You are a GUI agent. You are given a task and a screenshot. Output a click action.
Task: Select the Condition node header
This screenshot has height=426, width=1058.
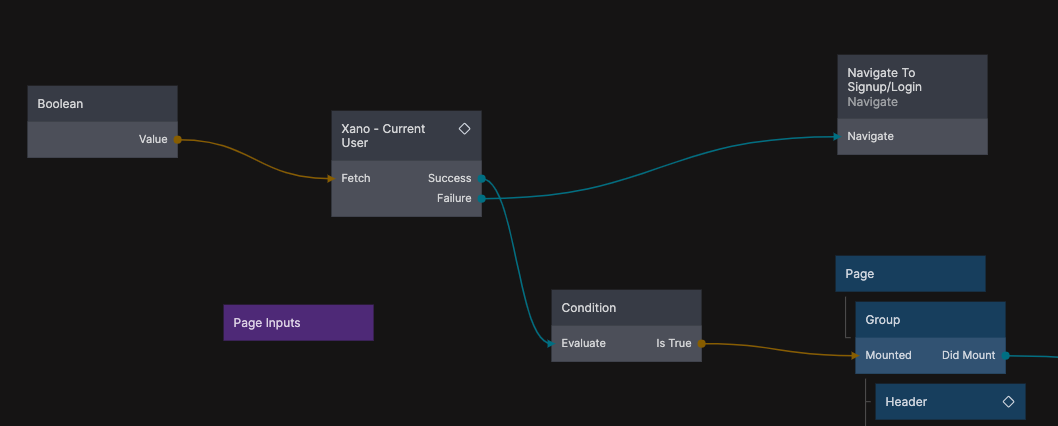coord(626,308)
